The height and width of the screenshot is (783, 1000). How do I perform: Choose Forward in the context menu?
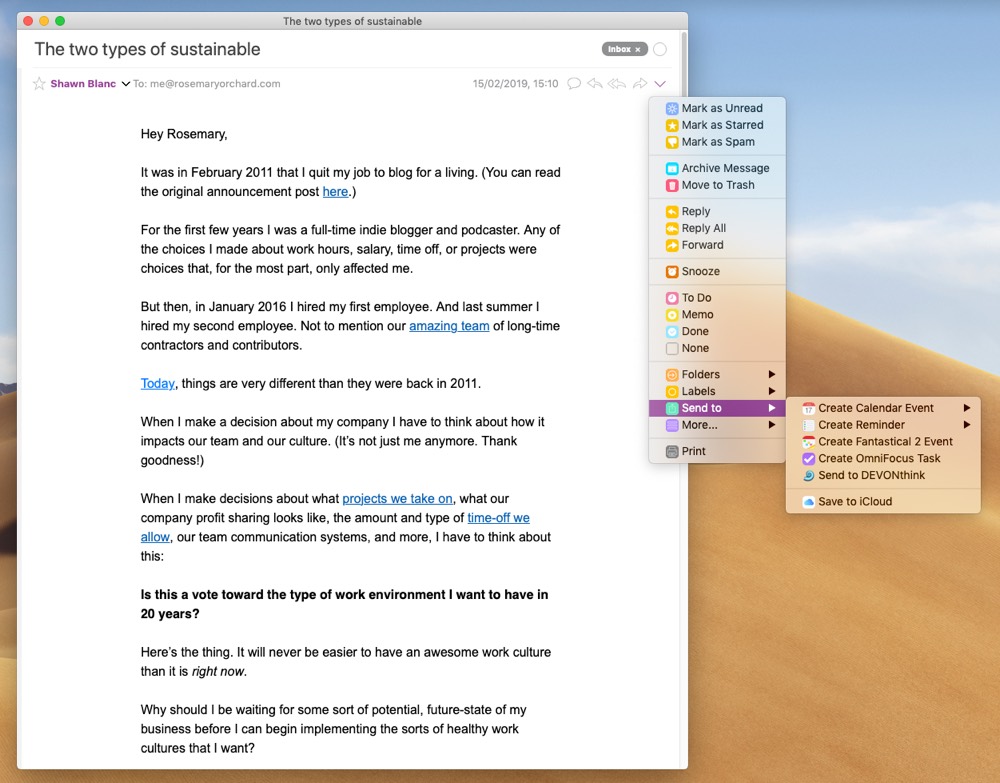[717, 245]
